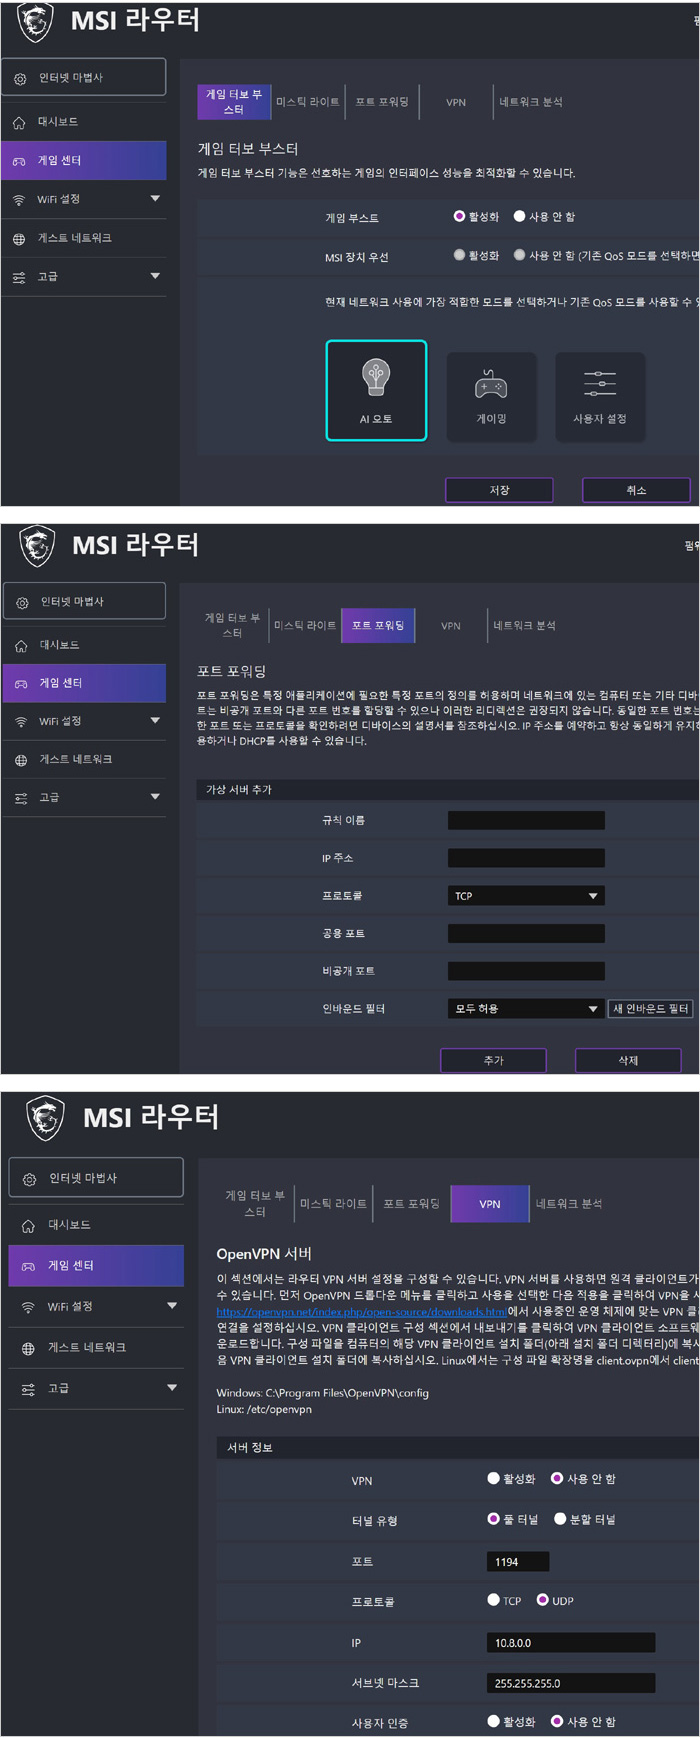Focus the 비공개 포트 input field
The width and height of the screenshot is (700, 1740).
[526, 971]
